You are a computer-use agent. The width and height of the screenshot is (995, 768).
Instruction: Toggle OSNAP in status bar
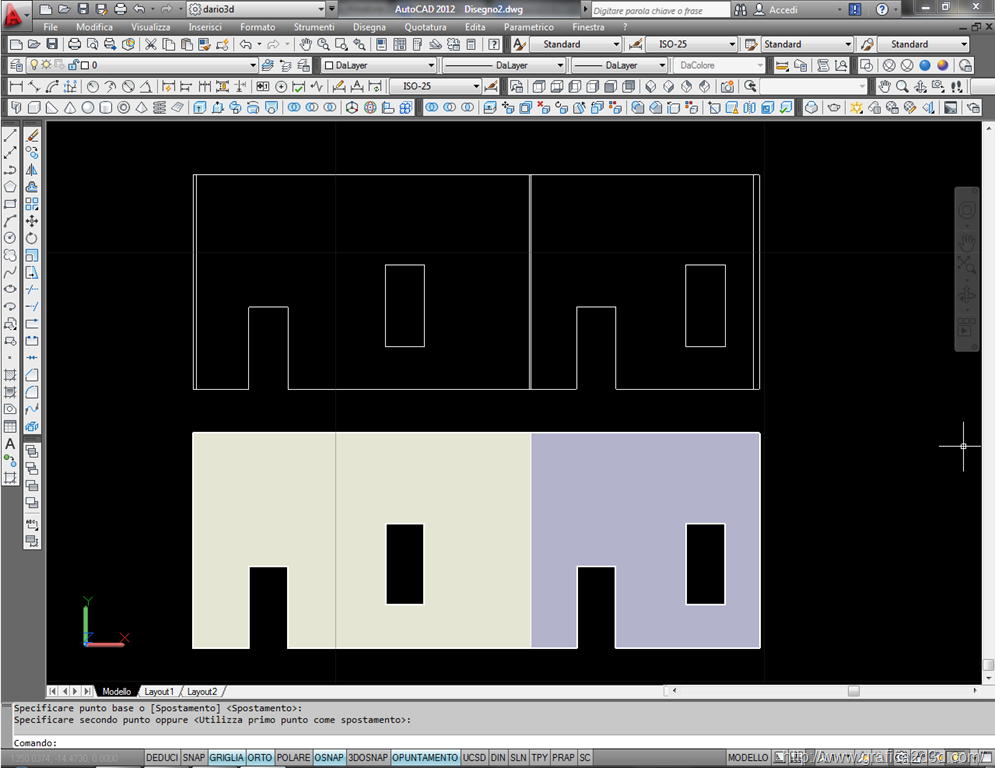pyautogui.click(x=329, y=758)
